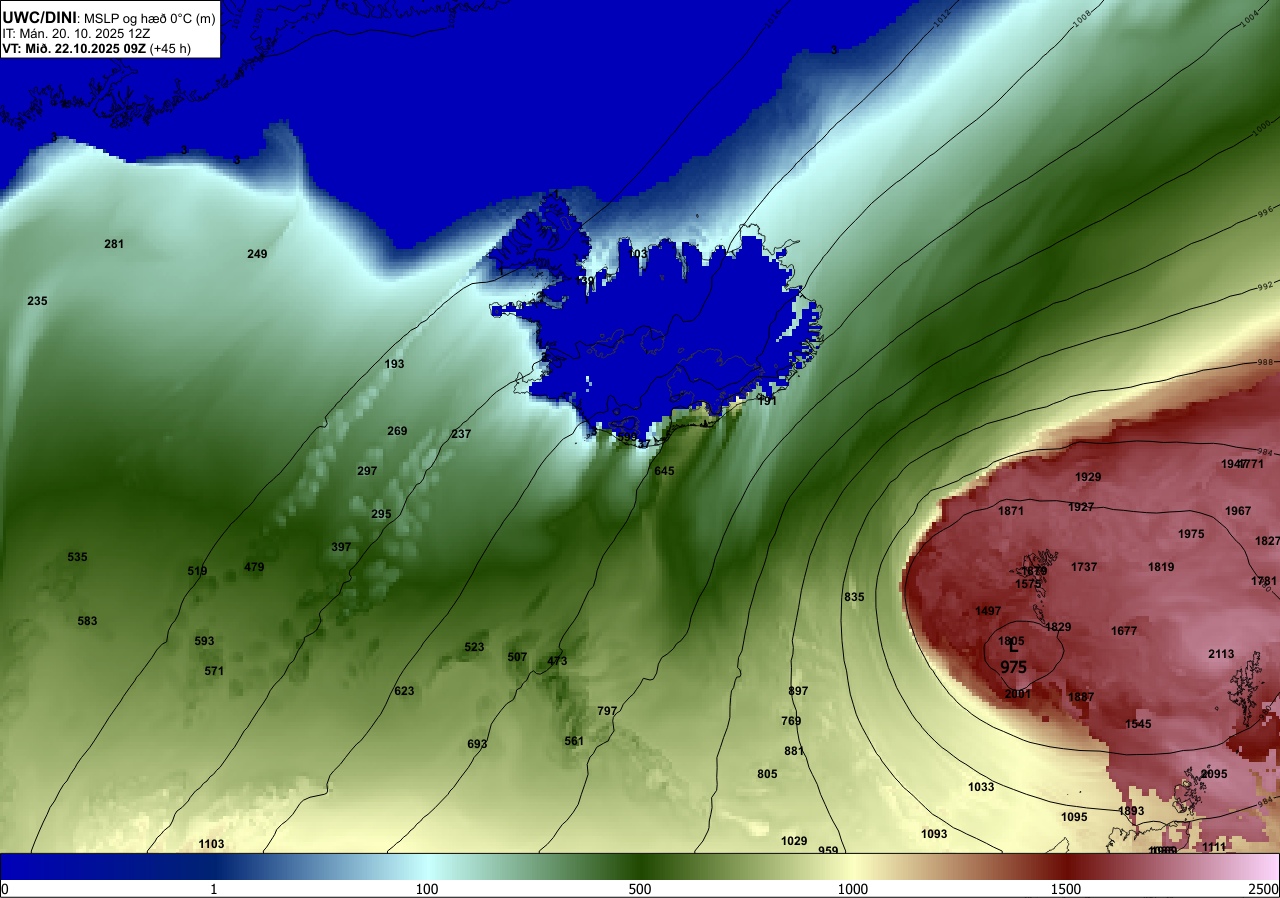Image resolution: width=1280 pixels, height=898 pixels.
Task: Click map value '1871'
Action: click(1011, 511)
